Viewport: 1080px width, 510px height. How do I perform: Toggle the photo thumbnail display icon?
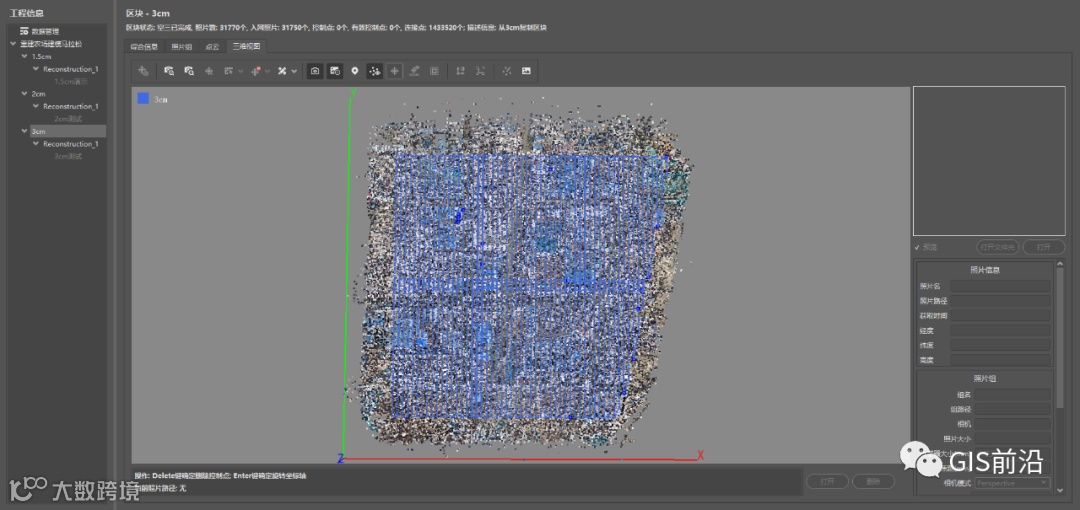click(335, 71)
